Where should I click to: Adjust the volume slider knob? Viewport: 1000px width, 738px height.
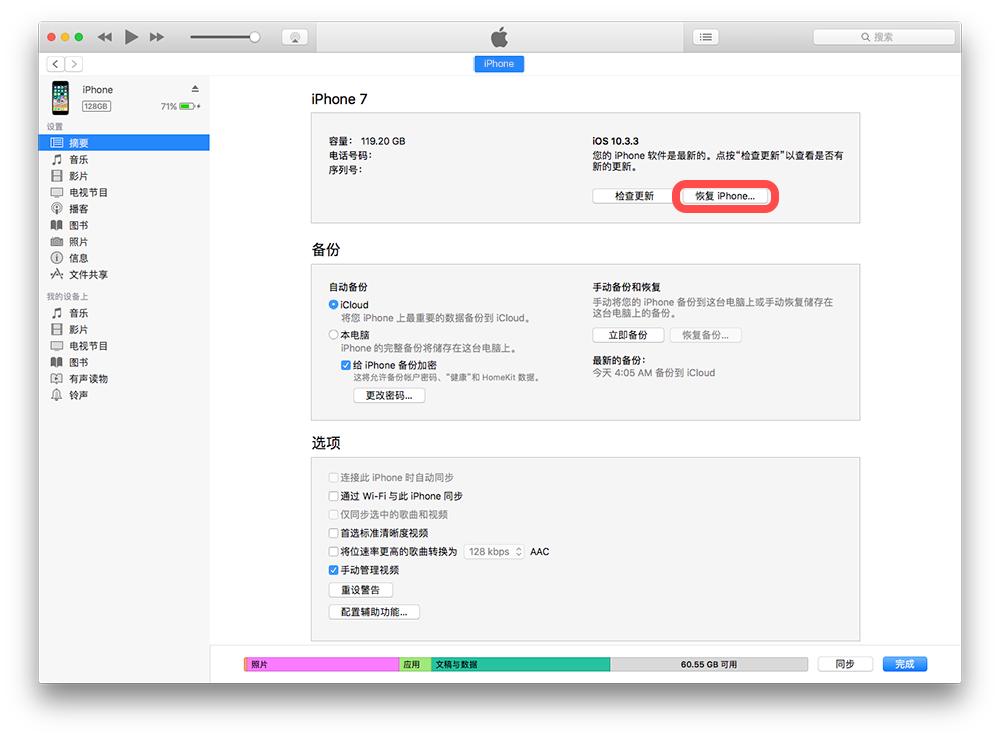point(254,37)
